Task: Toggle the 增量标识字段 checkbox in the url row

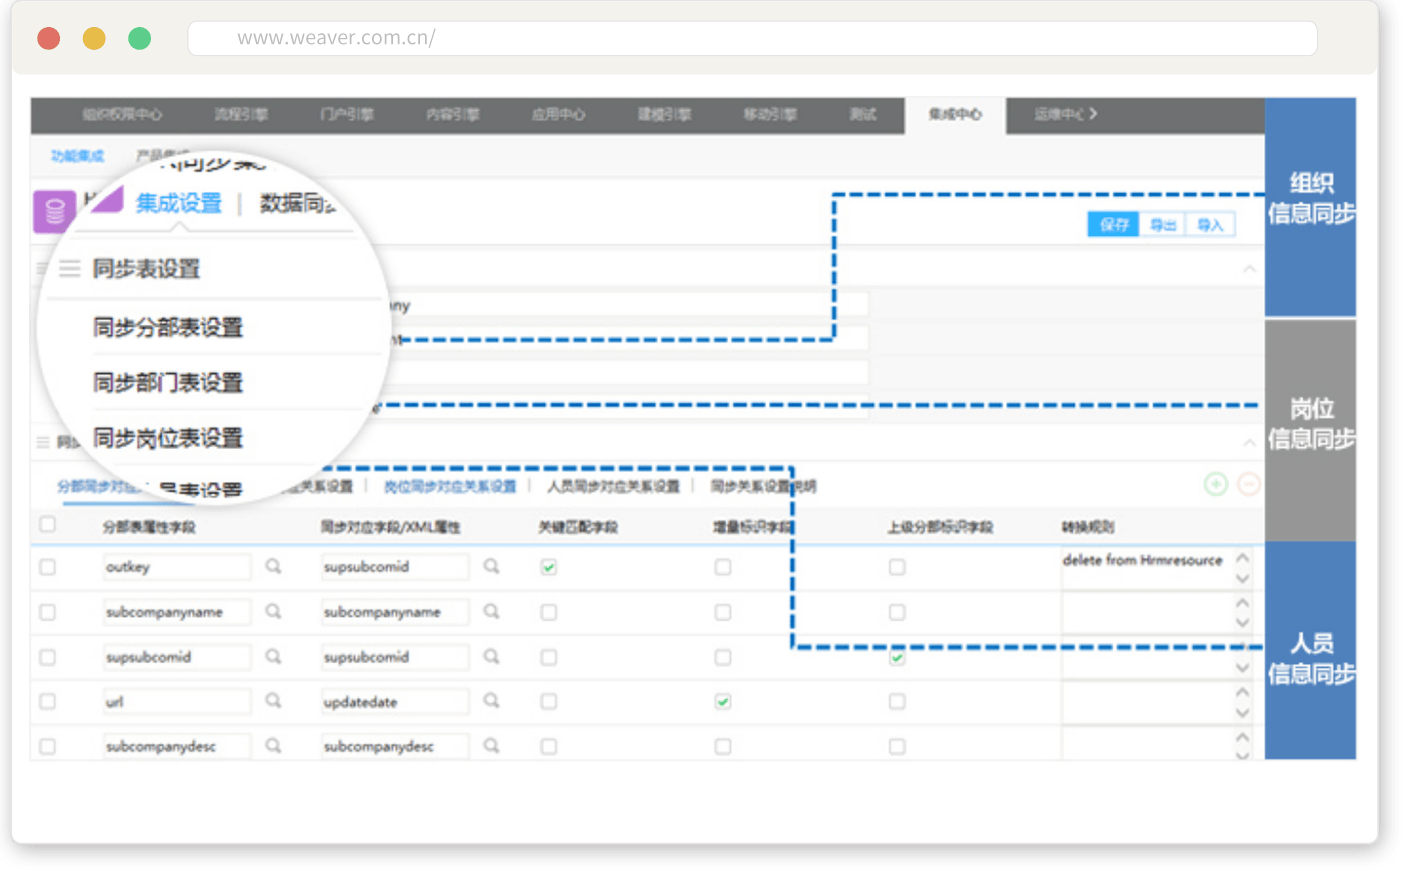Action: click(x=723, y=702)
